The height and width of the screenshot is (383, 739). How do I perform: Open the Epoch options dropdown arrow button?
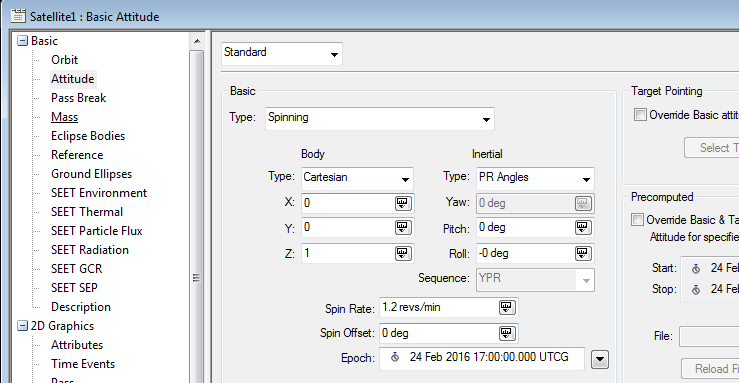(599, 359)
